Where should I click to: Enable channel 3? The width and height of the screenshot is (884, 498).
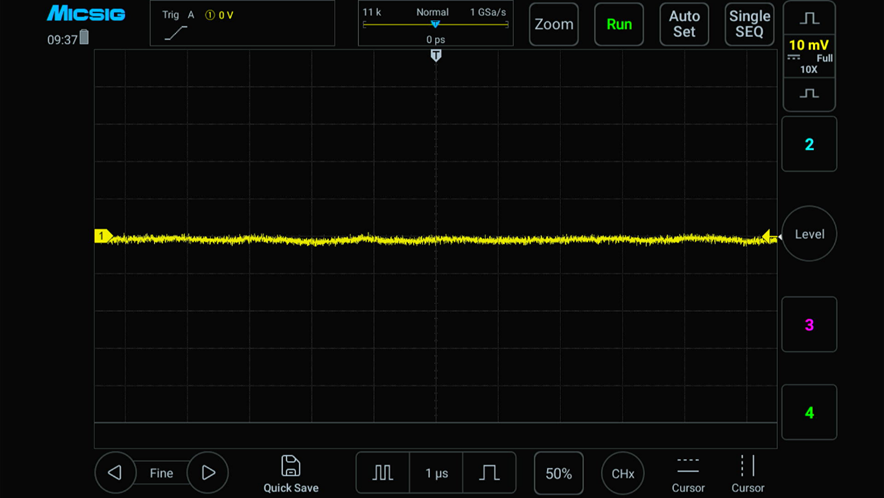click(x=809, y=325)
